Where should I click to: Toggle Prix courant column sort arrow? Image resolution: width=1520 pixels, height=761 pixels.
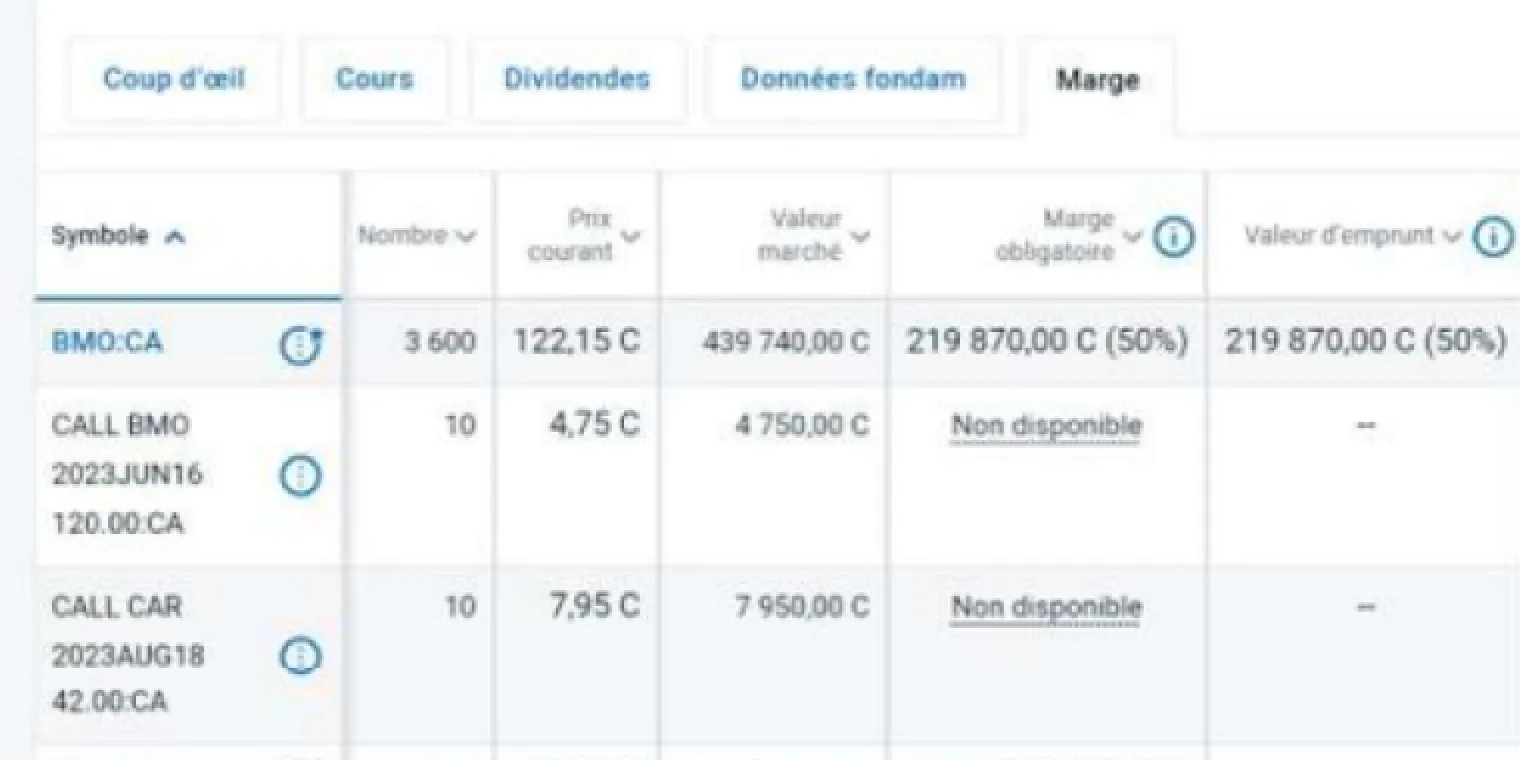pyautogui.click(x=630, y=237)
